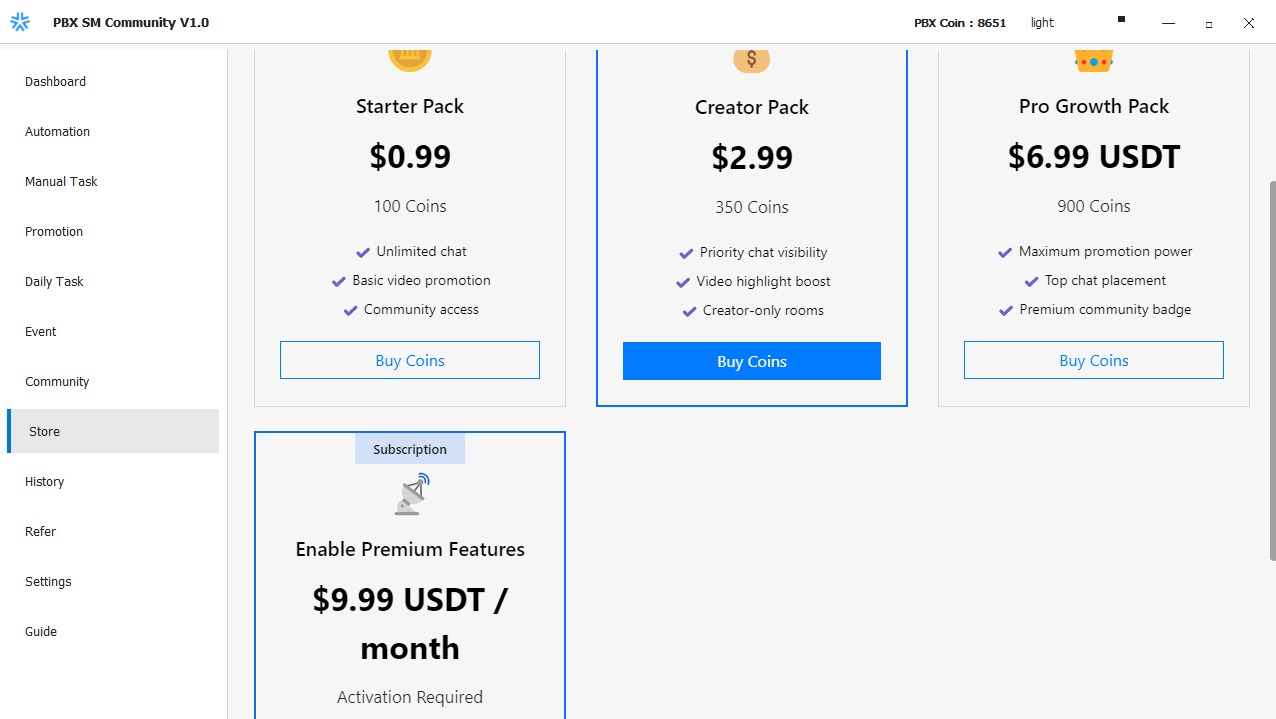The height and width of the screenshot is (719, 1276).
Task: Open the Dashboard page
Action: click(x=56, y=82)
